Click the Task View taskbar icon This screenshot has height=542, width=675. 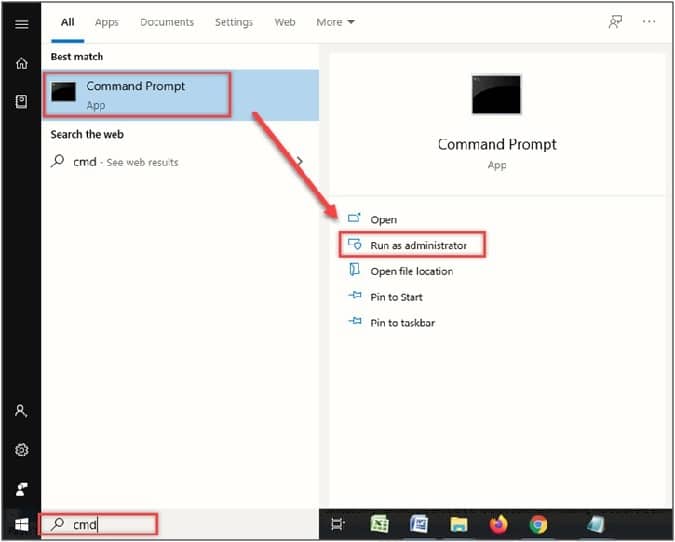tap(338, 524)
